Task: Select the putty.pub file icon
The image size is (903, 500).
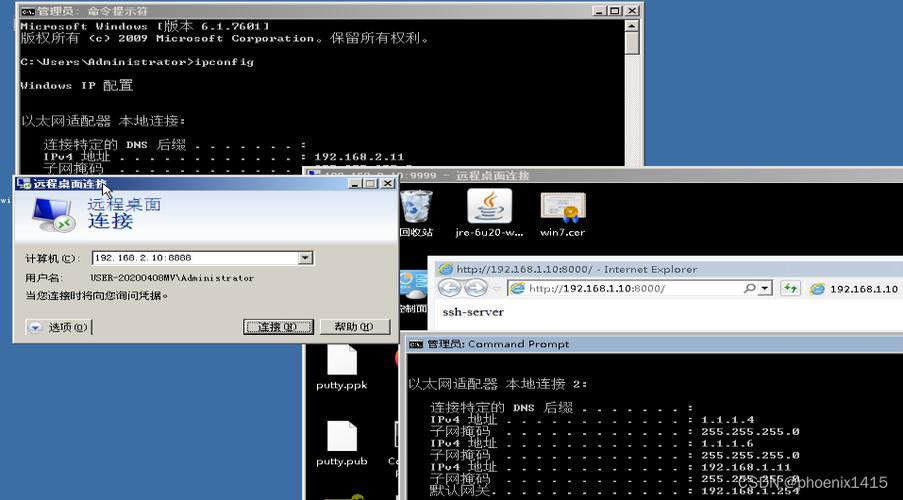Action: (x=342, y=438)
